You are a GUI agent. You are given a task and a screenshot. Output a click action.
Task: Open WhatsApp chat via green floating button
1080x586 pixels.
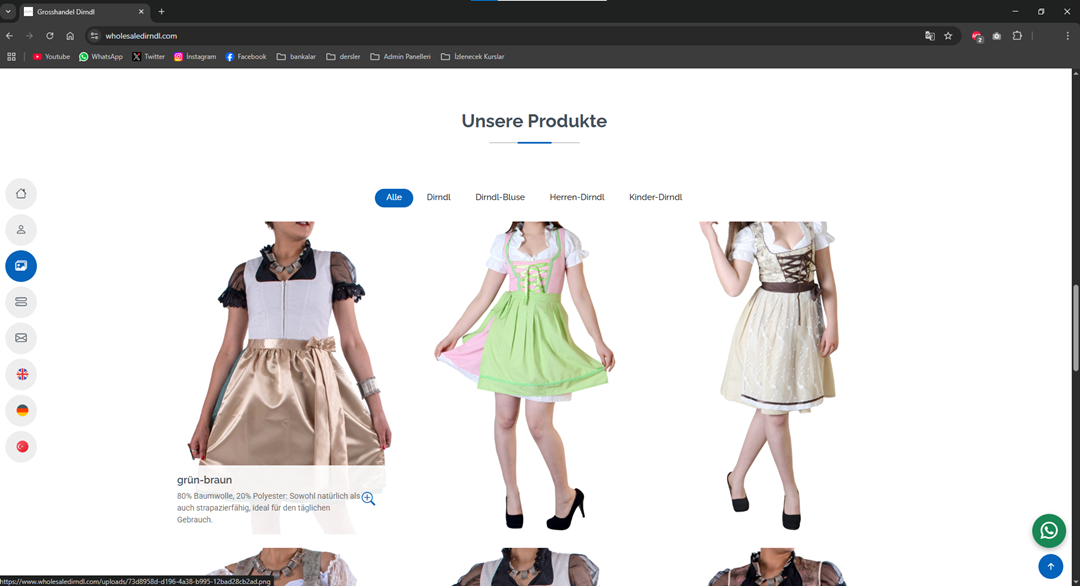coord(1049,530)
